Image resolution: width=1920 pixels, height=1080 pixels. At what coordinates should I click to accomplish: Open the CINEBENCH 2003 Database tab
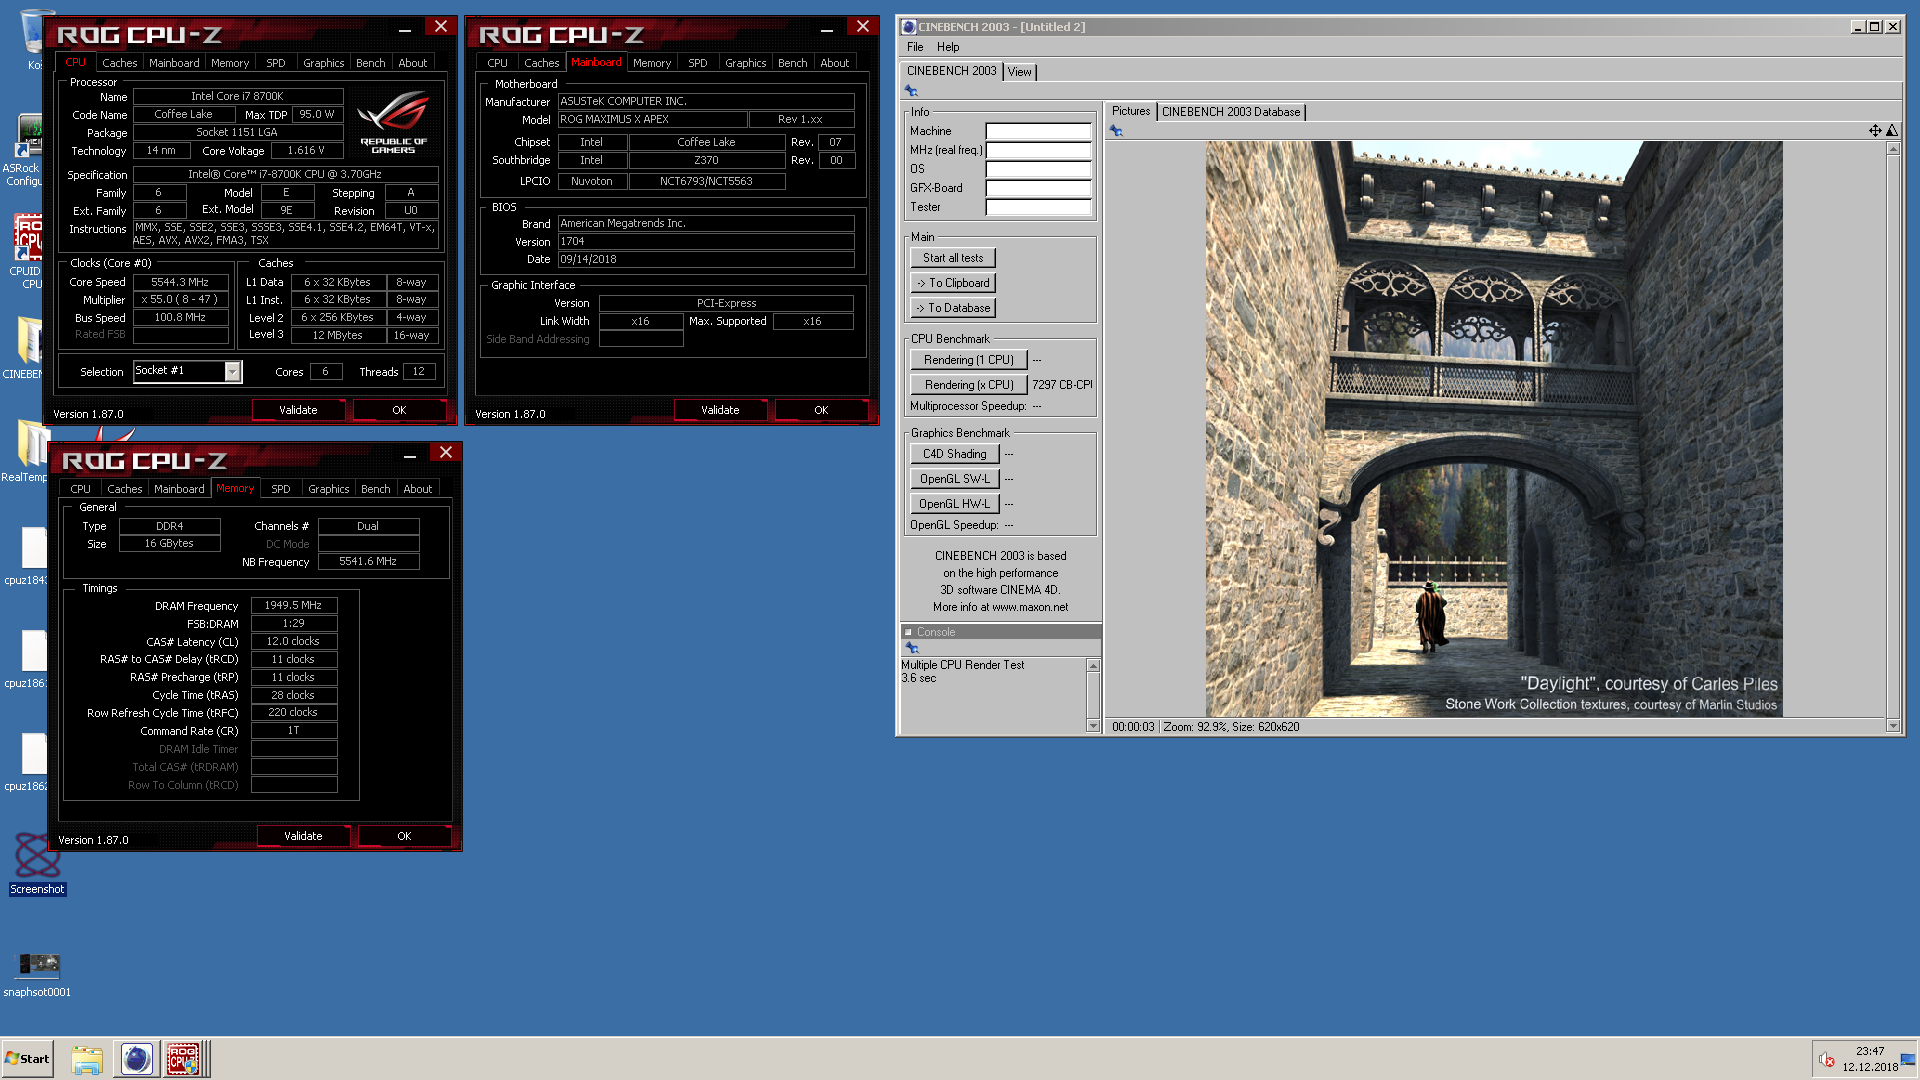click(x=1231, y=112)
